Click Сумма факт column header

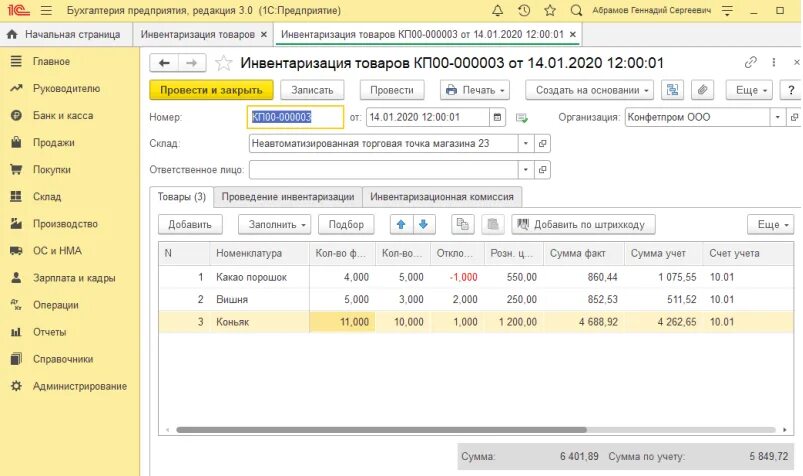(x=584, y=253)
